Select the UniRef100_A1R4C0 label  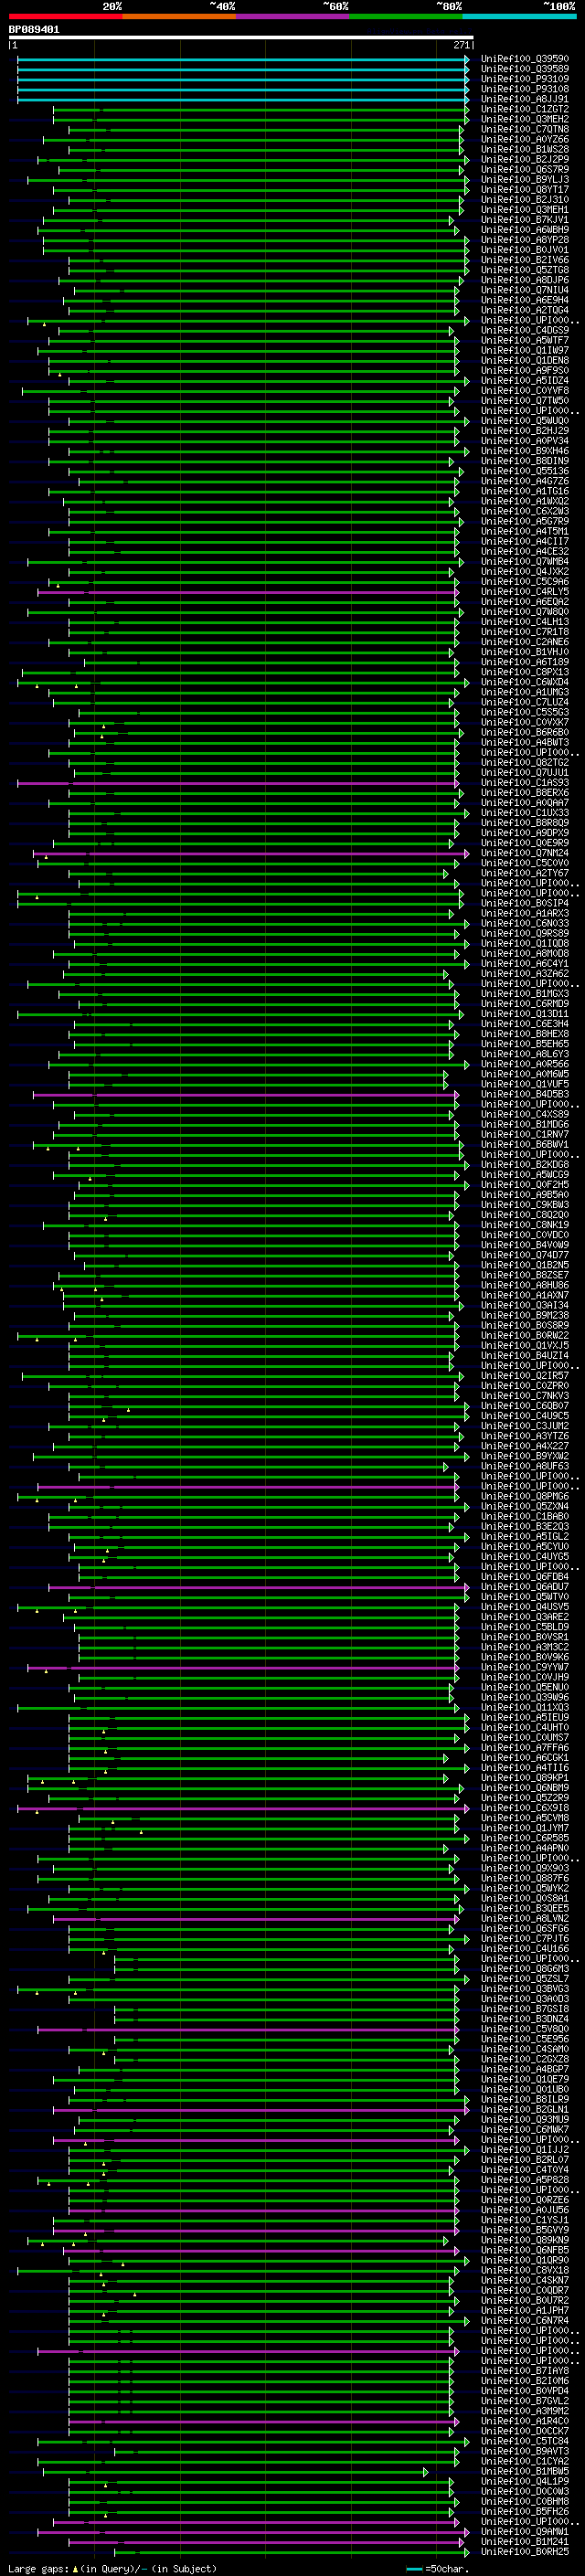[524, 2421]
